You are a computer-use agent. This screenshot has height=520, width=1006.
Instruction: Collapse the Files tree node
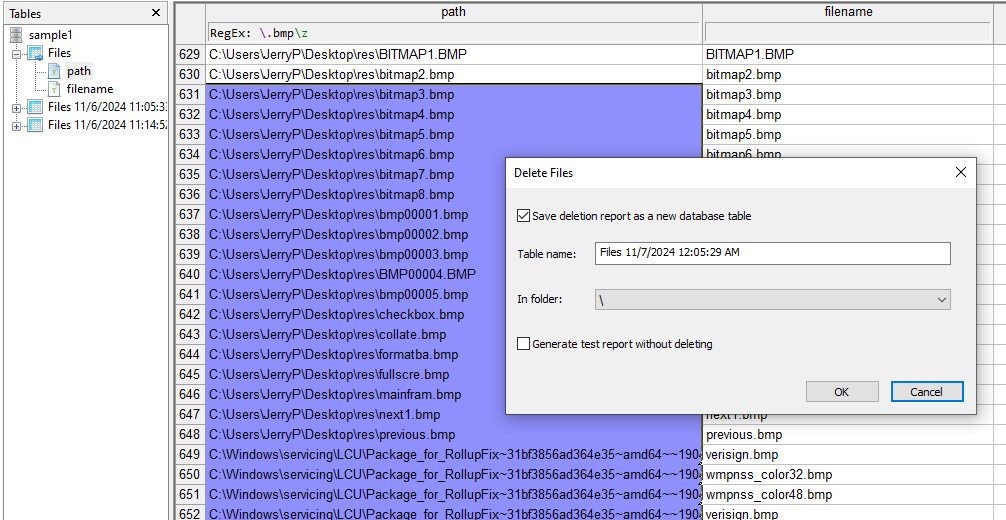point(17,54)
